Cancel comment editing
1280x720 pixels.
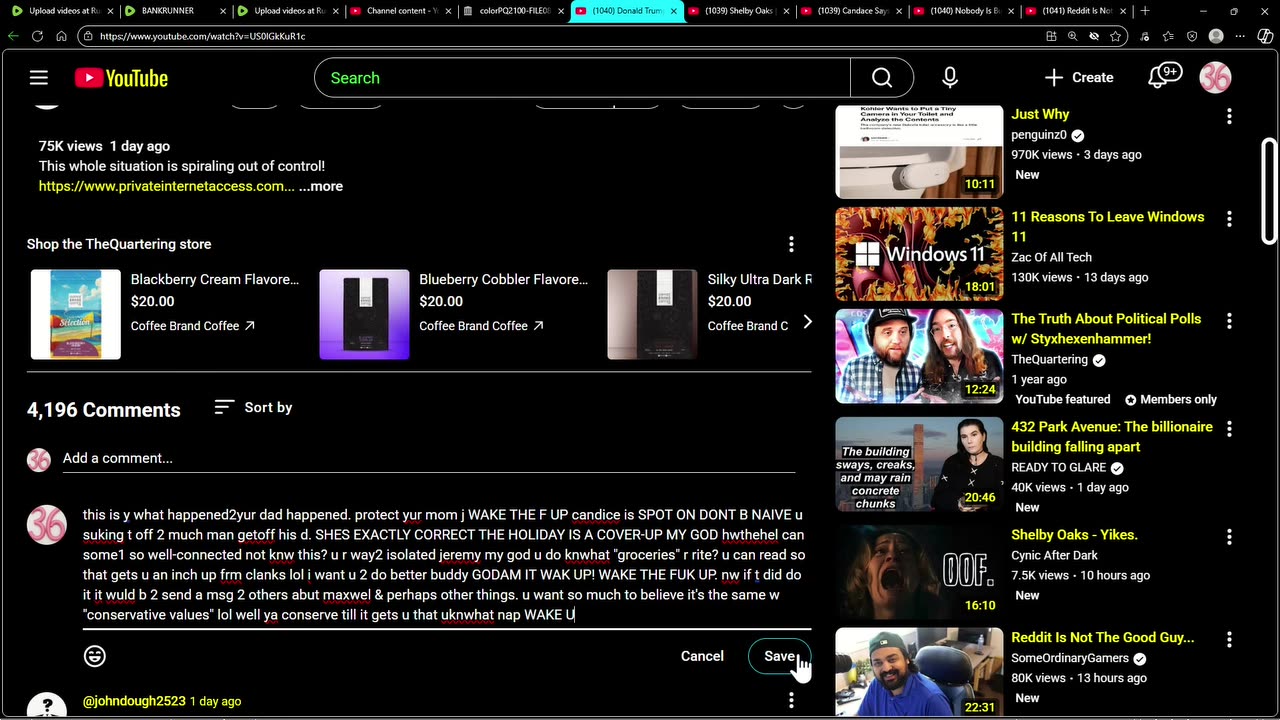click(x=702, y=656)
